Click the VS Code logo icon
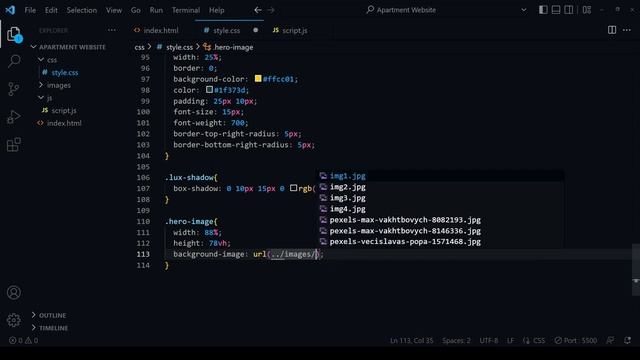Viewport: 640px width, 360px height. point(10,10)
